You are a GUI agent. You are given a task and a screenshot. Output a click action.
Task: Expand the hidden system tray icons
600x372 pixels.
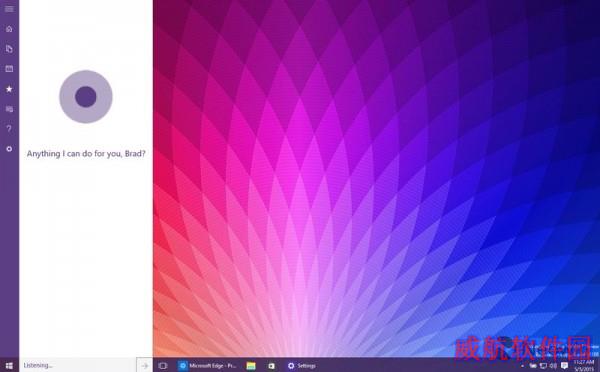coord(522,366)
